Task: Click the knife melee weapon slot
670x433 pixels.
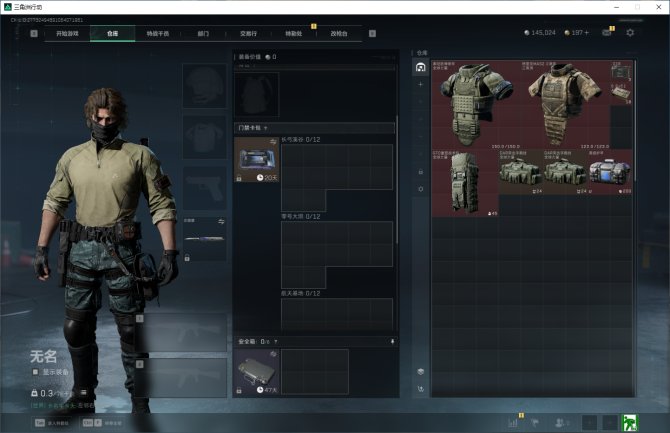Action: coord(205,239)
